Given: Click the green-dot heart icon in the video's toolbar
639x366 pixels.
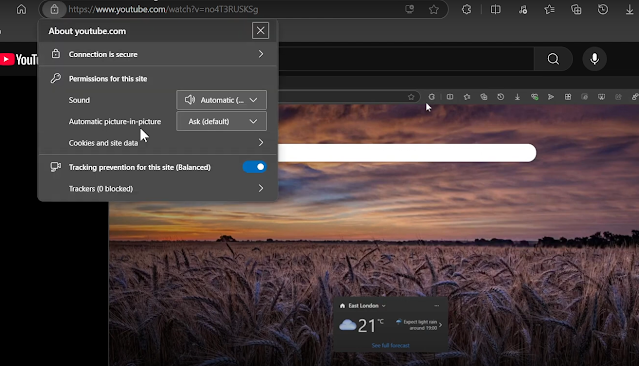Looking at the screenshot, I should 534,97.
